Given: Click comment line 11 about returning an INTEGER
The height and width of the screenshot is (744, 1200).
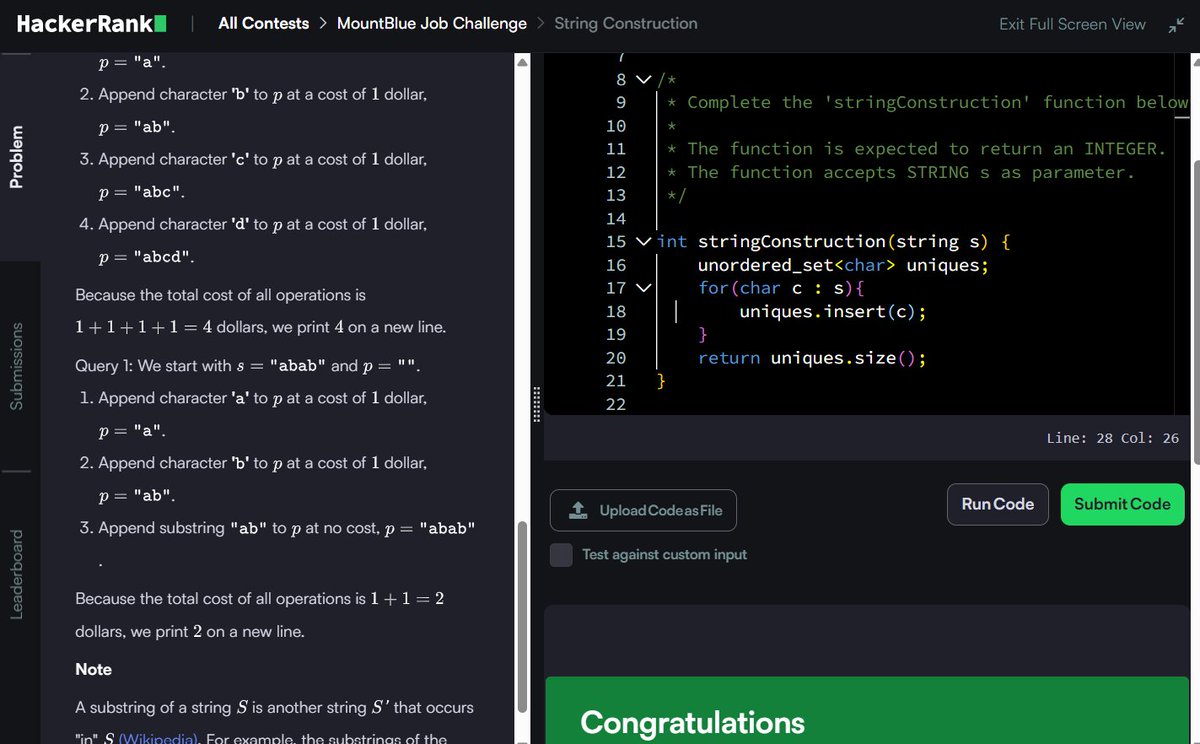Looking at the screenshot, I should [x=917, y=149].
